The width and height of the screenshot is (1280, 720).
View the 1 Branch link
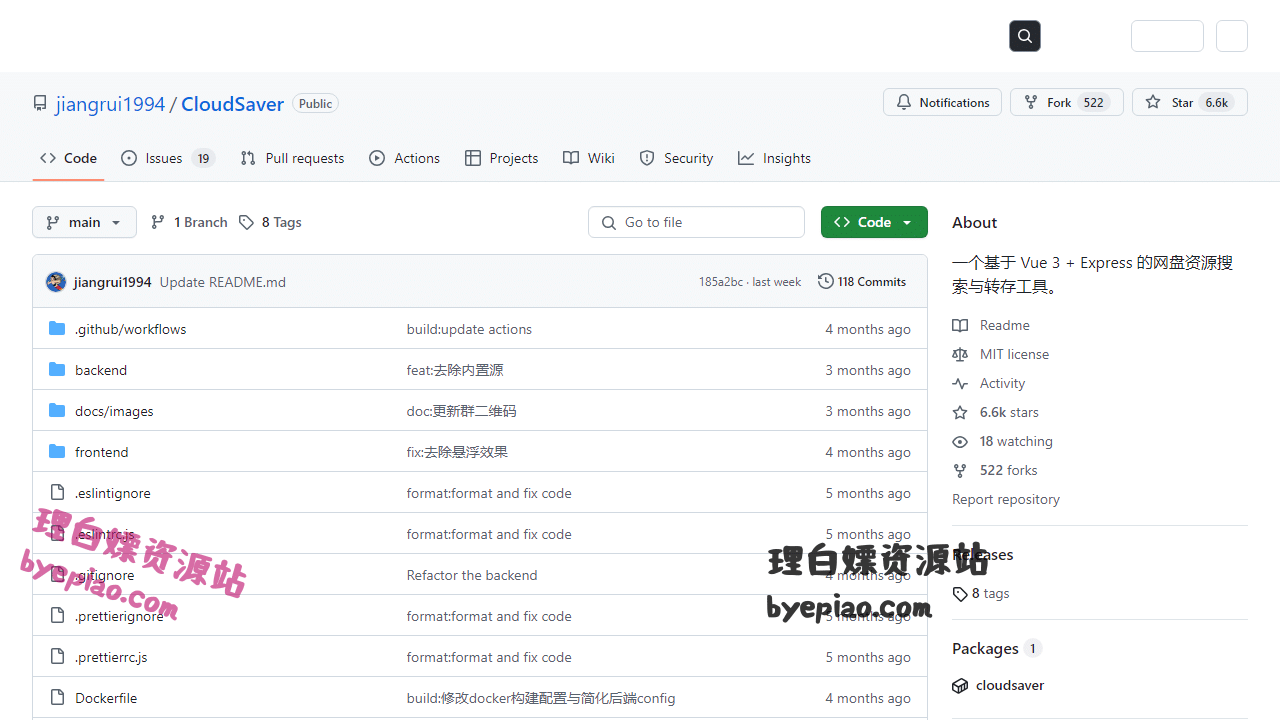coord(189,222)
